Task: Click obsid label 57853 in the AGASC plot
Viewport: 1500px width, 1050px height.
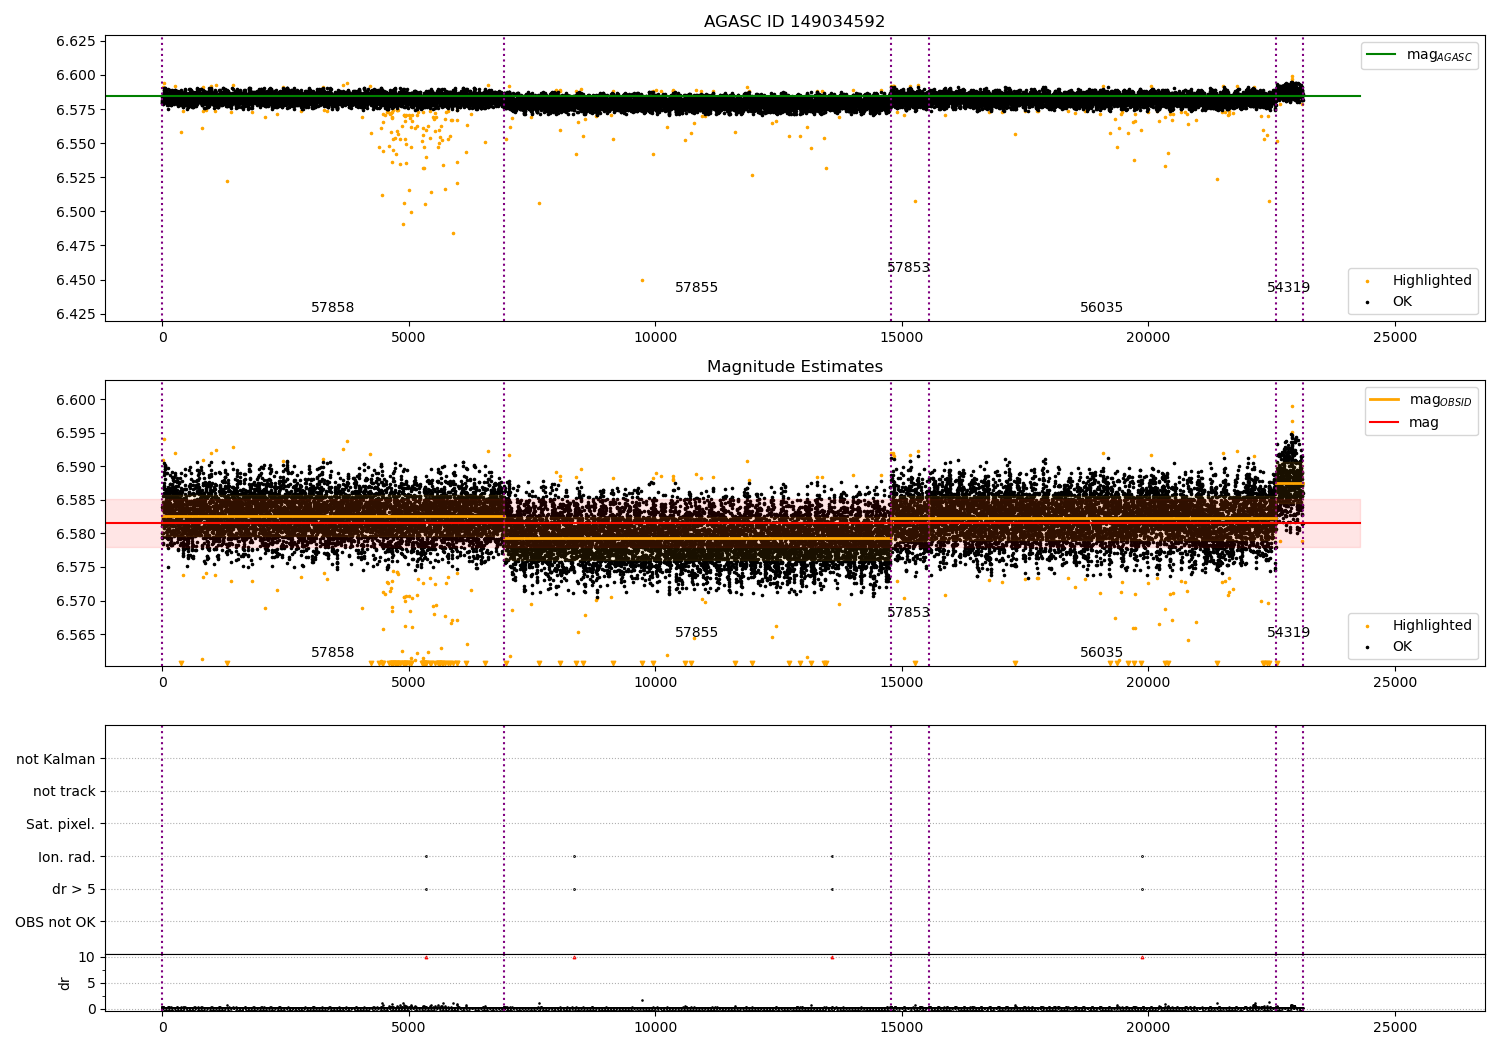Action: (x=908, y=268)
